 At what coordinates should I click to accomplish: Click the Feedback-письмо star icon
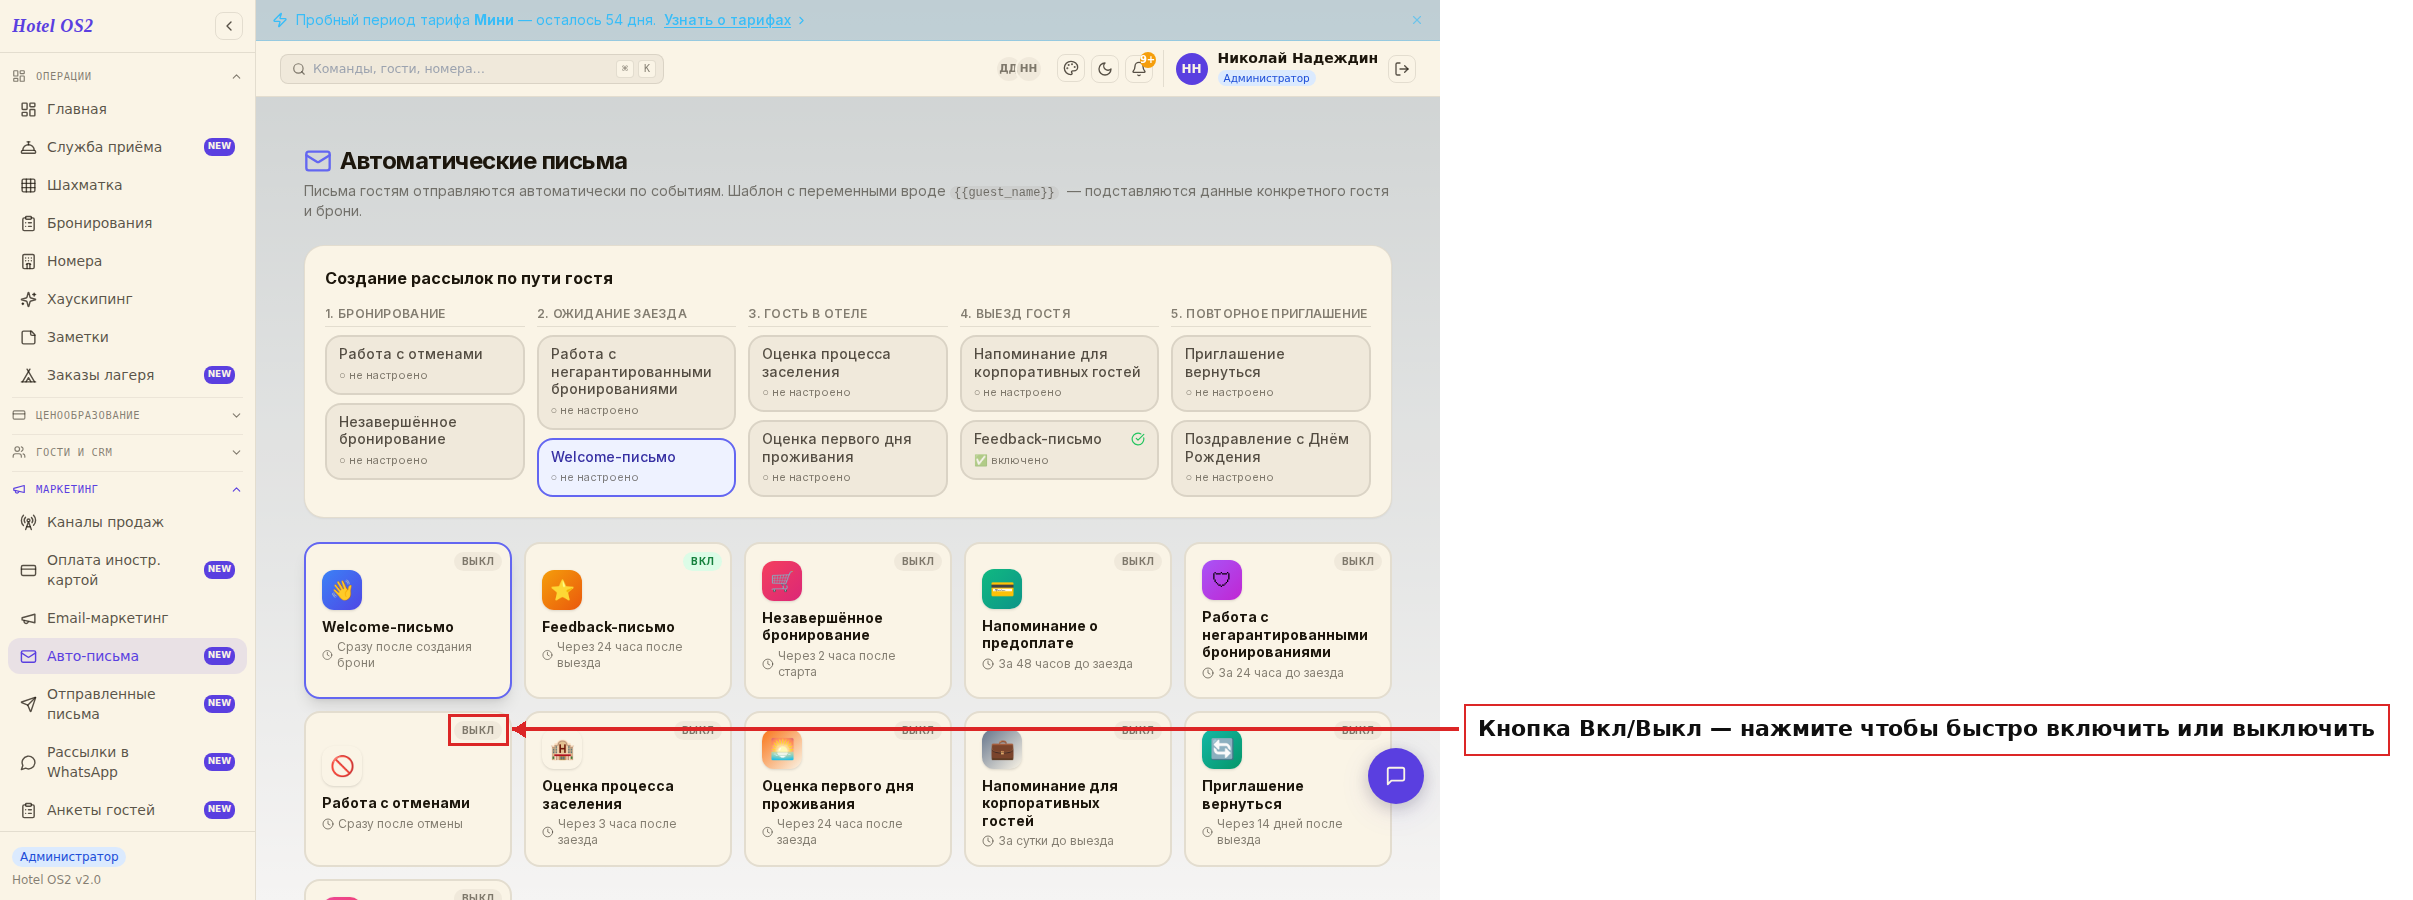(x=562, y=590)
